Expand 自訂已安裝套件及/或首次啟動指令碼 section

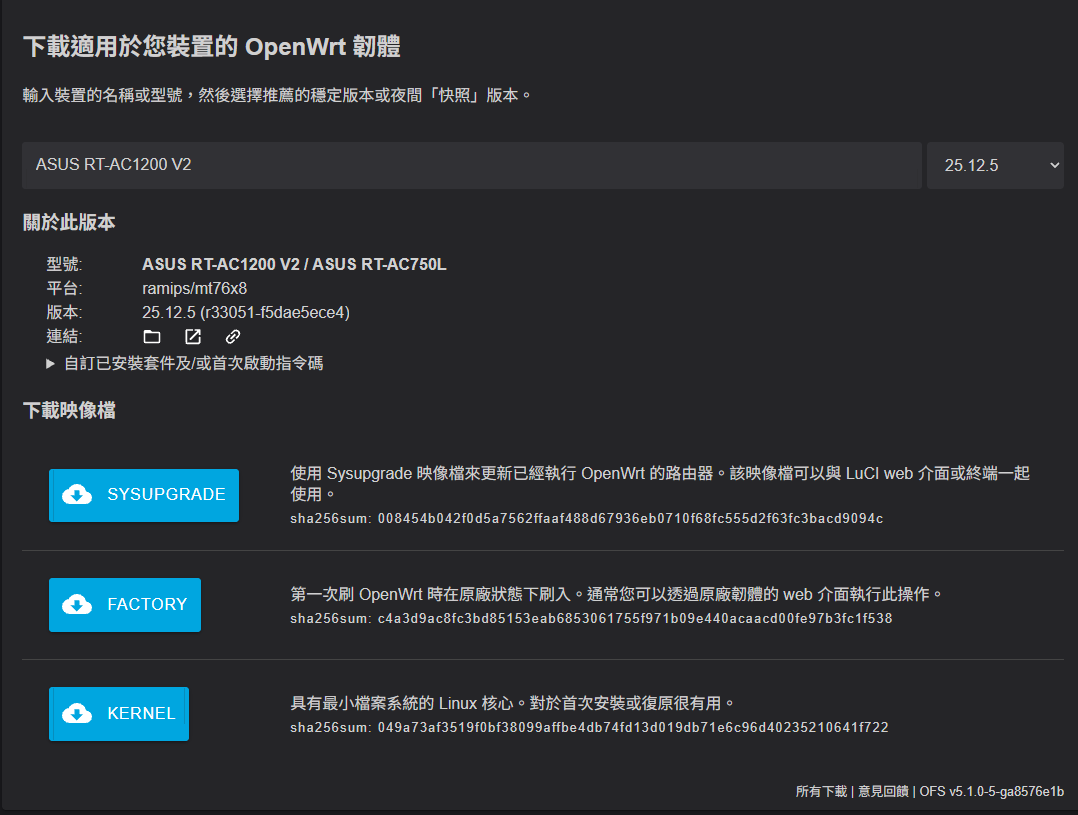tap(184, 363)
